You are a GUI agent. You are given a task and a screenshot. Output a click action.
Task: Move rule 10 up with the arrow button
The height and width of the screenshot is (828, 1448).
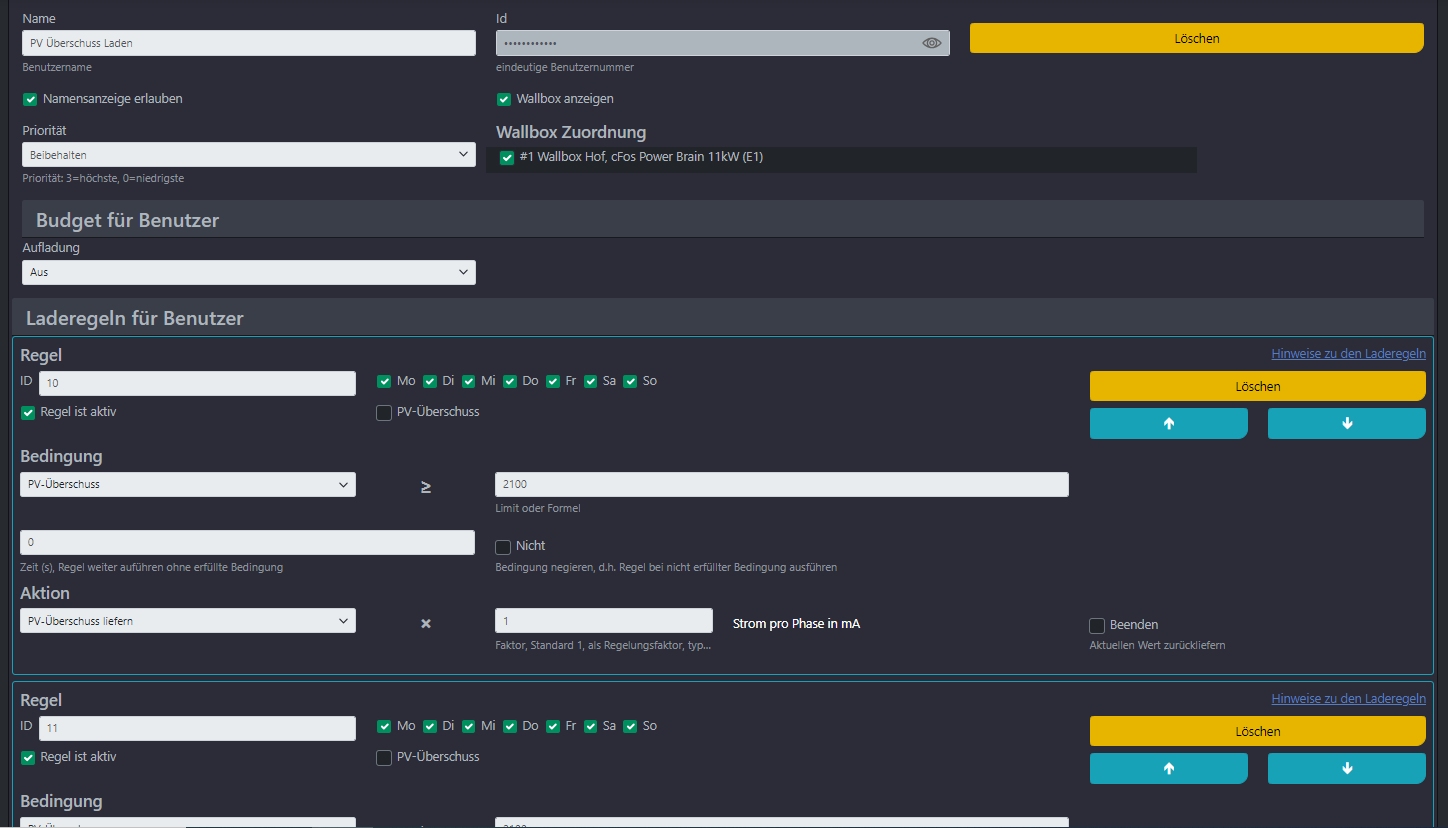(1168, 423)
